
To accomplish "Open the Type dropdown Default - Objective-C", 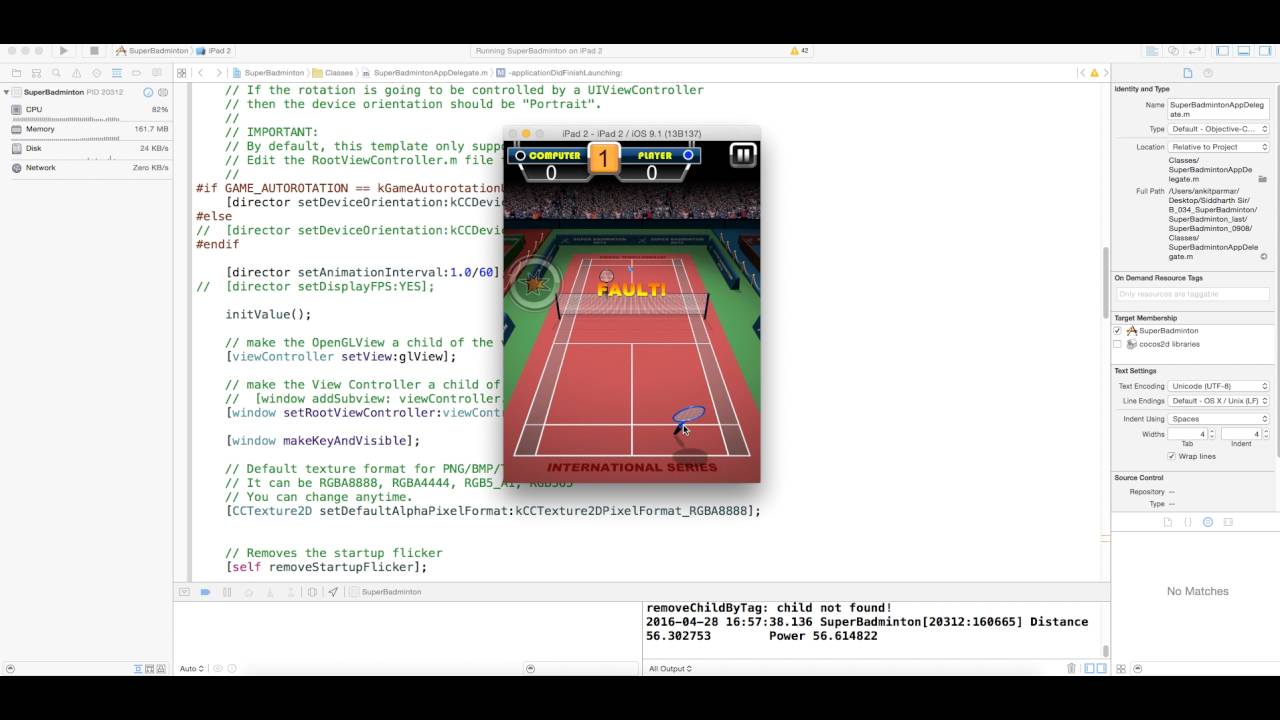I will pos(1218,129).
